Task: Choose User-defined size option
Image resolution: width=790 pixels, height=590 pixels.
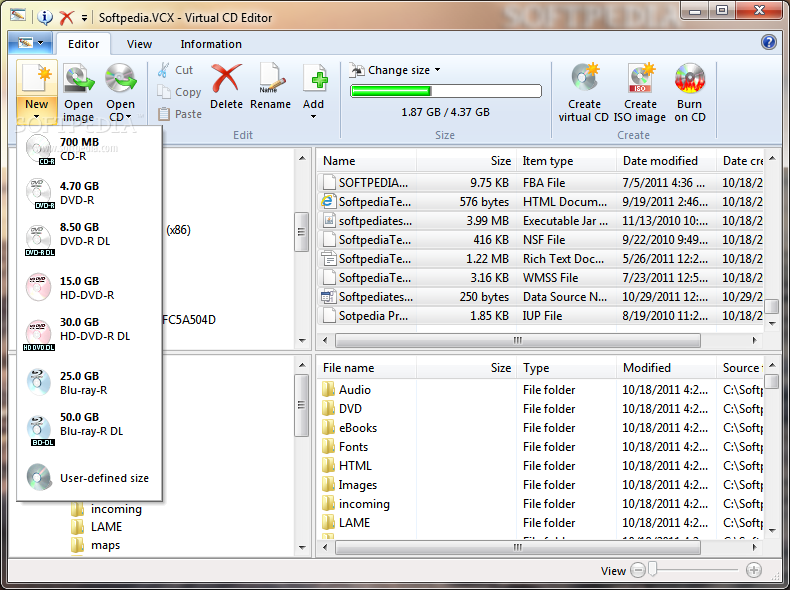Action: point(90,478)
